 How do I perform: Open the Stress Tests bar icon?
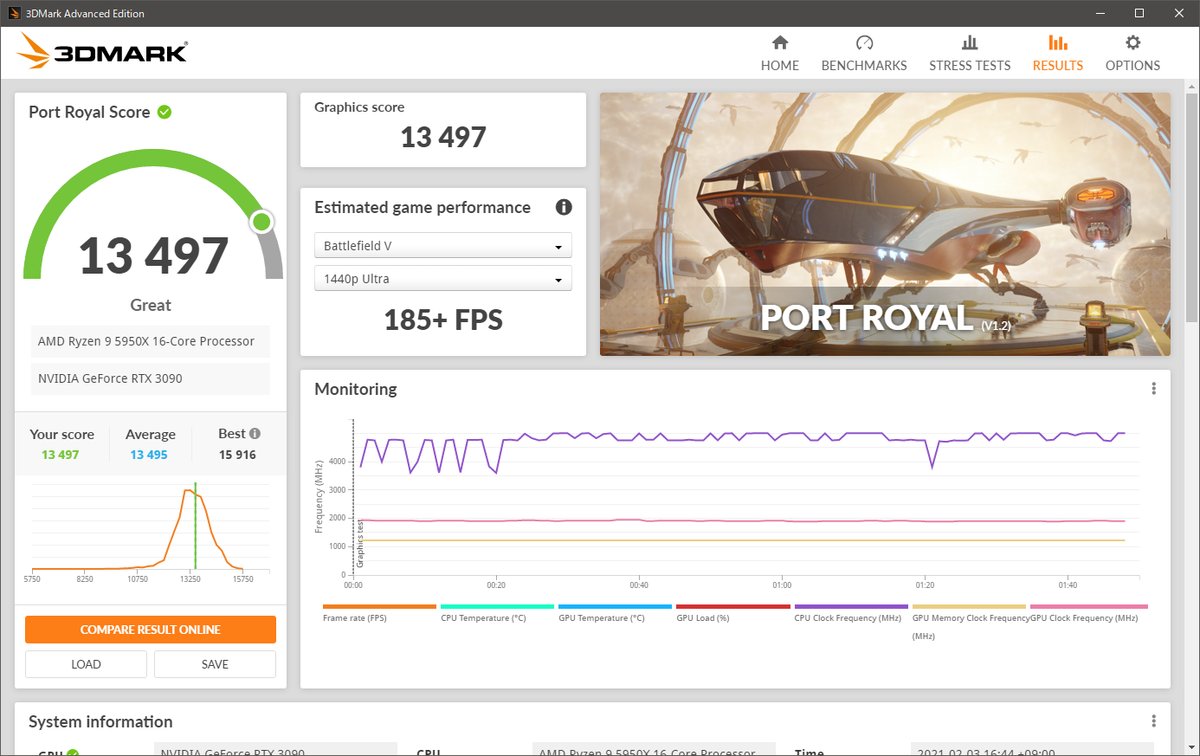tap(970, 43)
